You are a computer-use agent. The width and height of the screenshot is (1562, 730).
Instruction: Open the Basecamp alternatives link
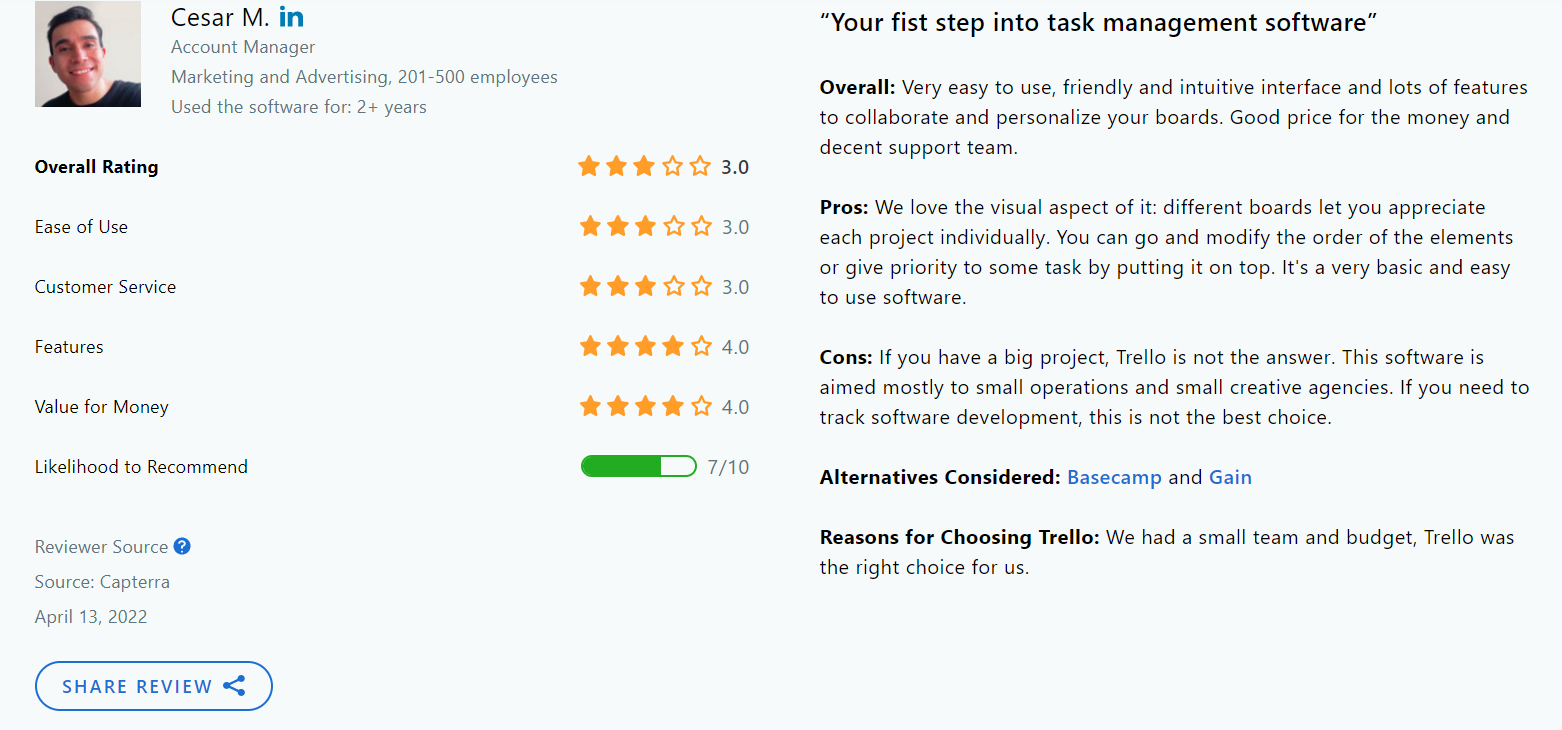[x=1114, y=477]
